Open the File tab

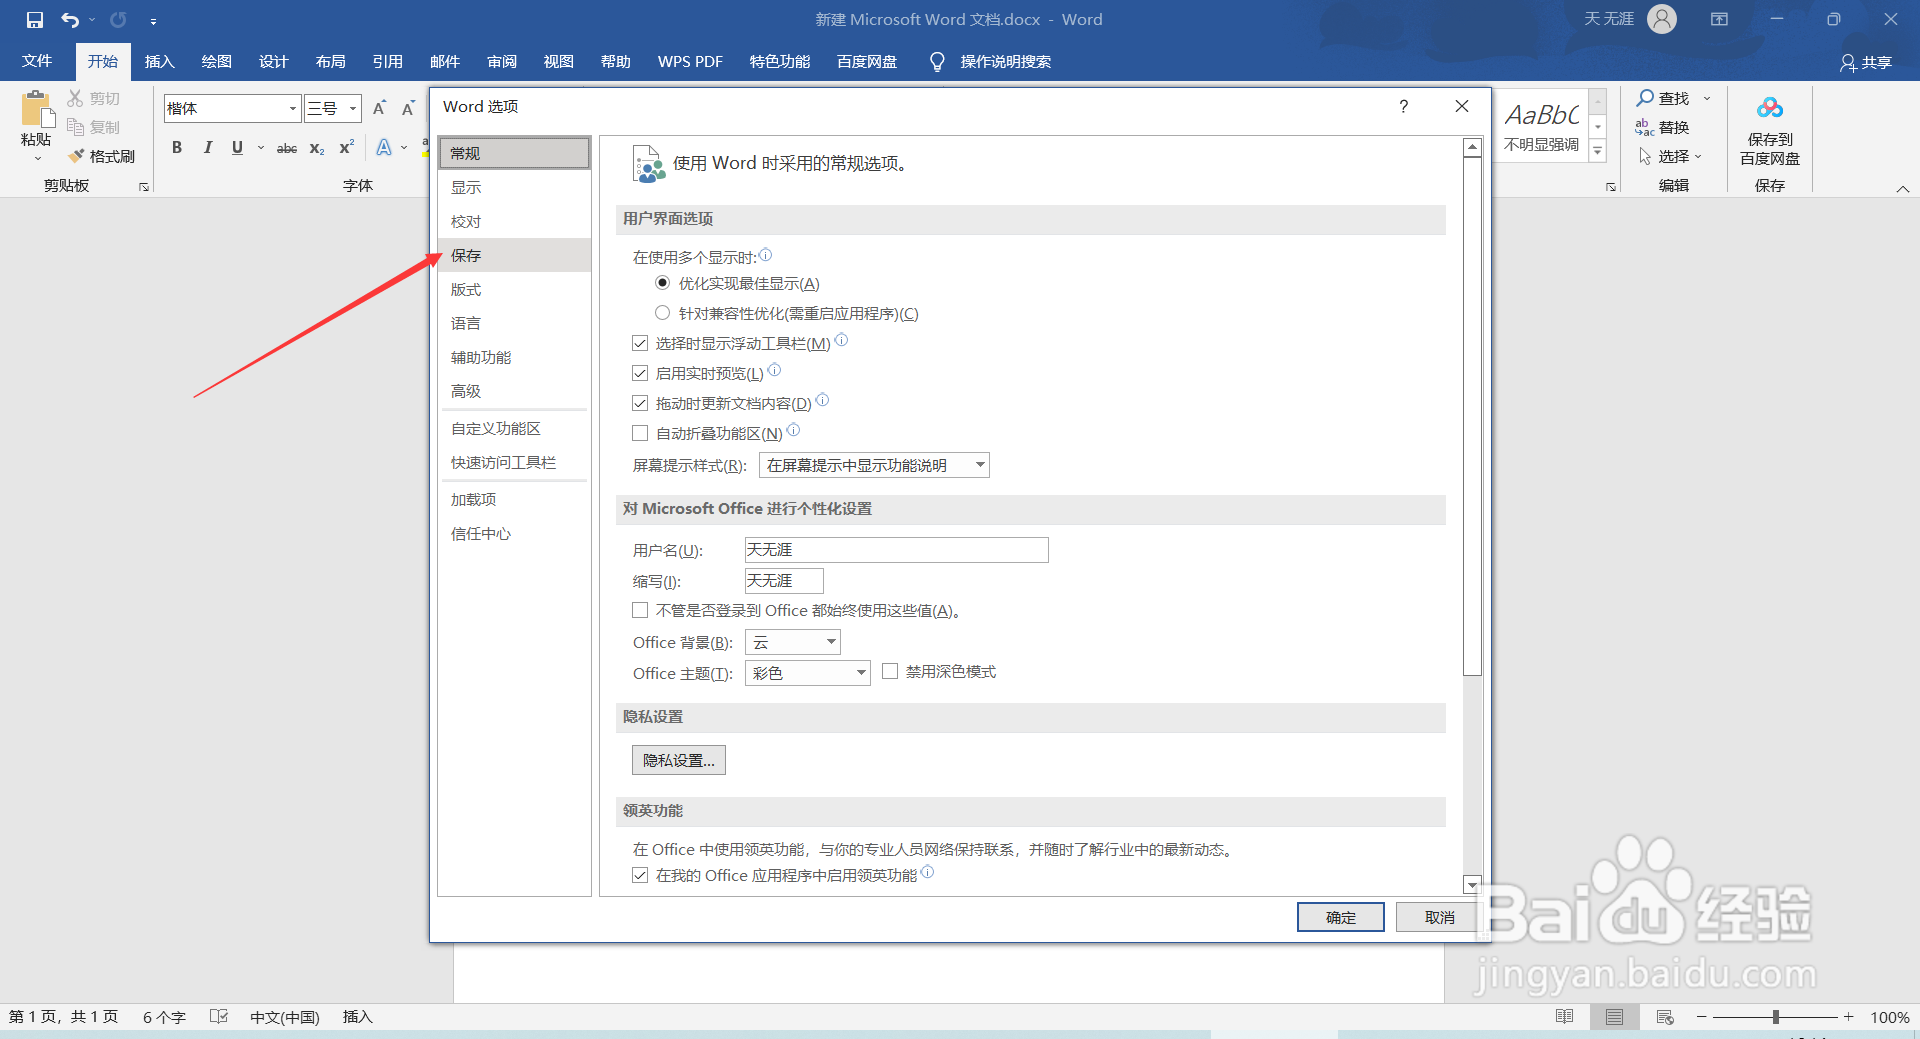[x=37, y=62]
